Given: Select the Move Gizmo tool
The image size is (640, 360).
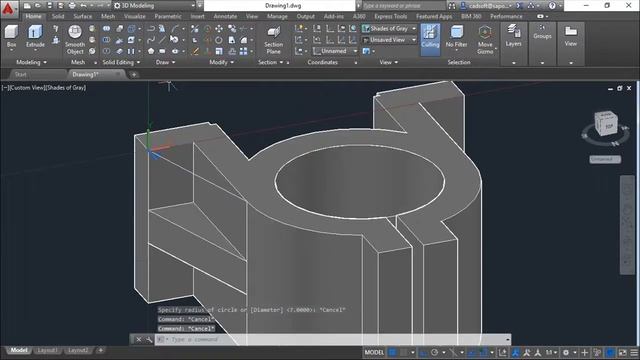Looking at the screenshot, I should (485, 40).
